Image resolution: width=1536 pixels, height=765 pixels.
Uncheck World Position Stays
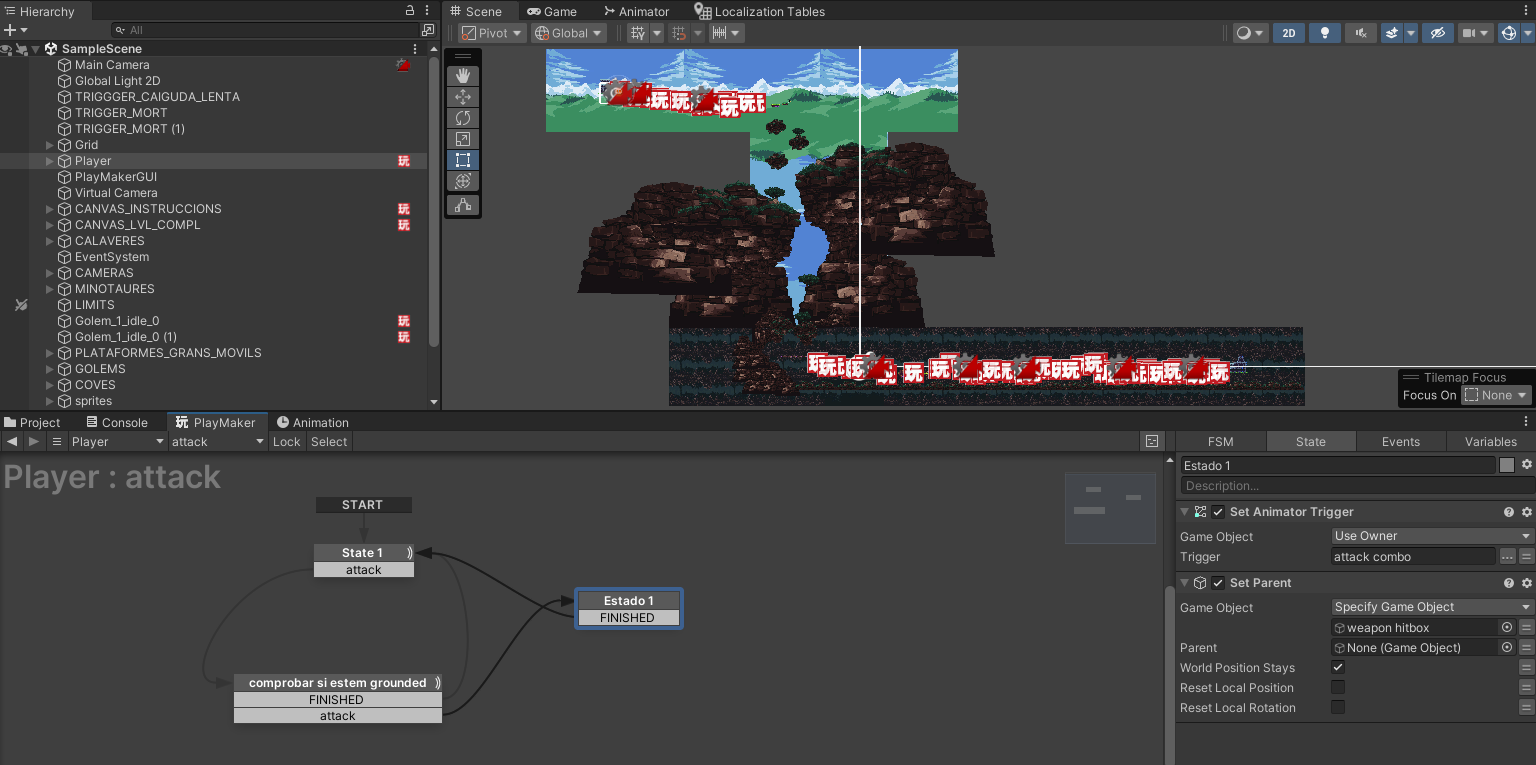[x=1338, y=667]
